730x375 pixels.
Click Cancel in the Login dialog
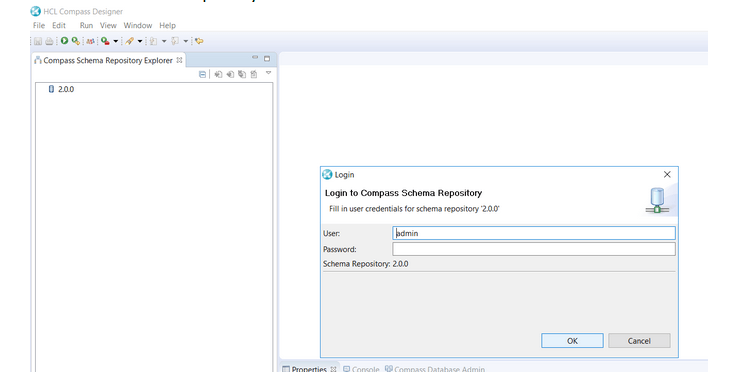[x=639, y=341]
